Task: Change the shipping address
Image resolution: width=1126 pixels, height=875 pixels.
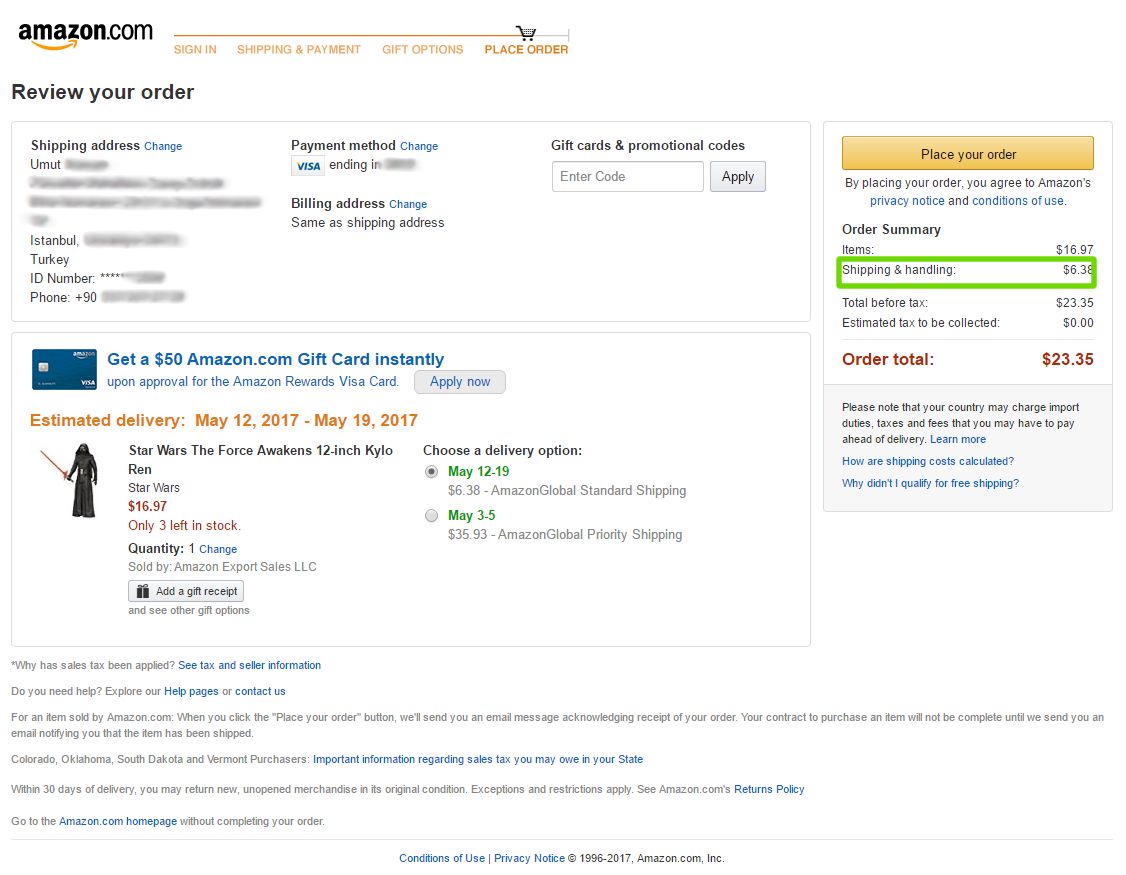Action: pos(163,147)
